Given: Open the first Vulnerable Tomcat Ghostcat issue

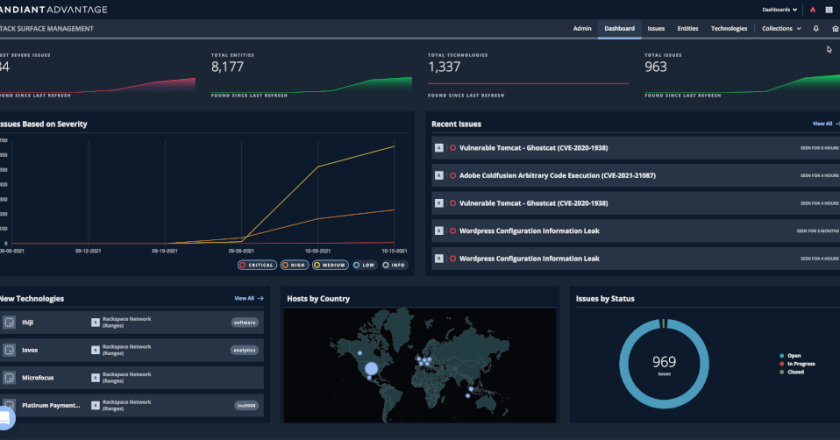Looking at the screenshot, I should click(534, 148).
